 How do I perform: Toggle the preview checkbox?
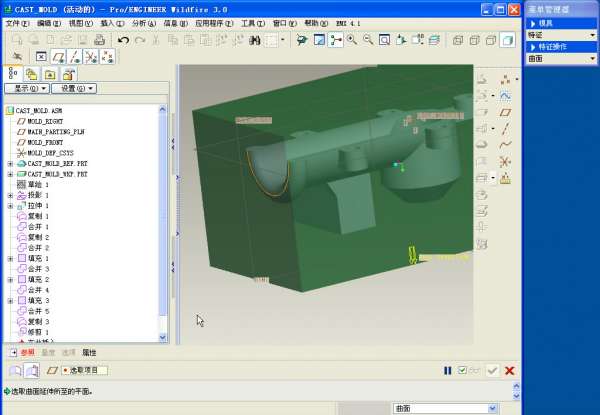462,370
